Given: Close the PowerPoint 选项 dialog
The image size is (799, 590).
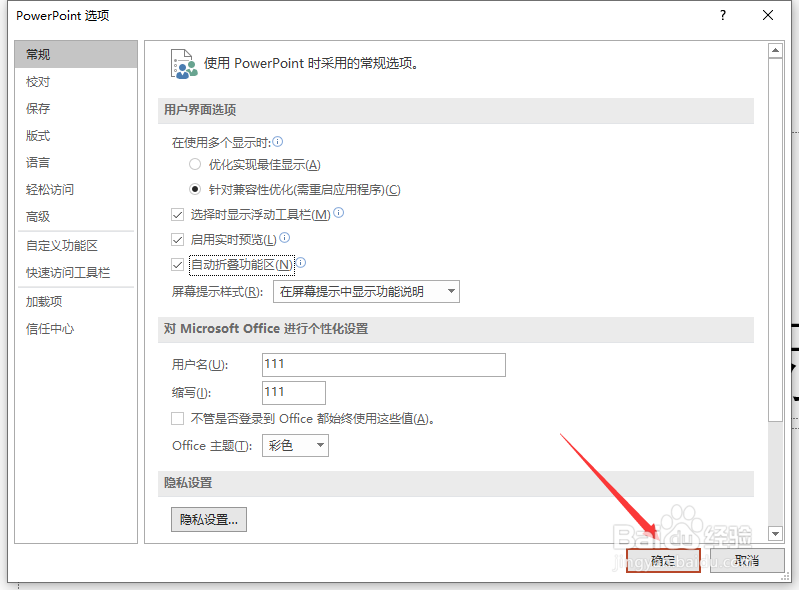Looking at the screenshot, I should 768,15.
